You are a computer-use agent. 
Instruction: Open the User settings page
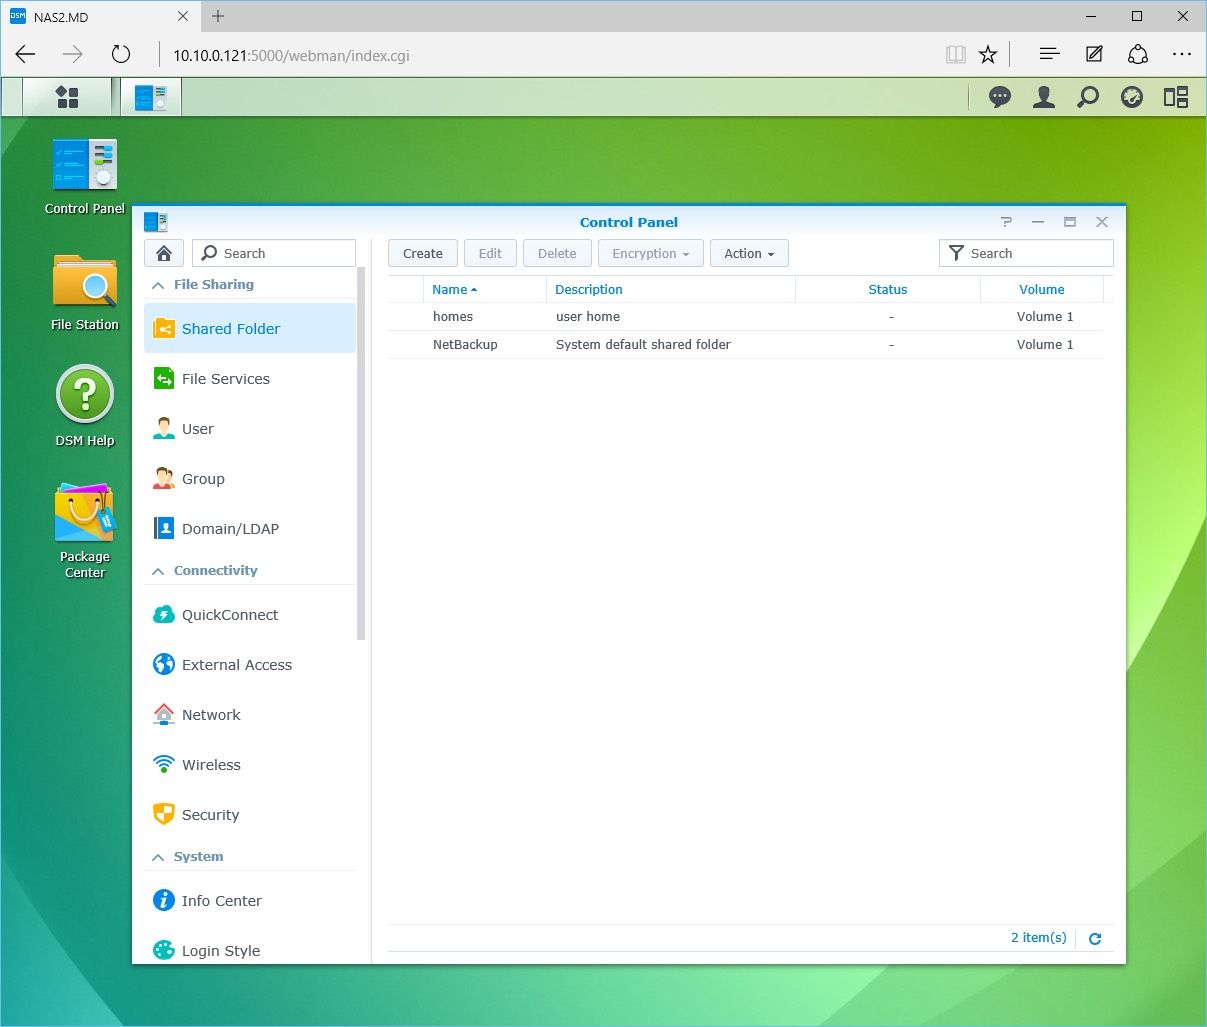250,428
